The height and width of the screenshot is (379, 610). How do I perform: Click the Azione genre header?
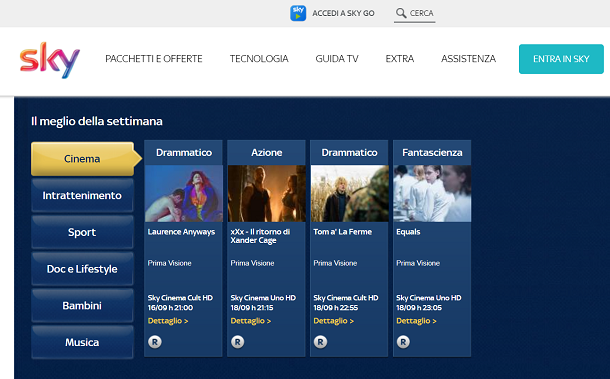[266, 153]
